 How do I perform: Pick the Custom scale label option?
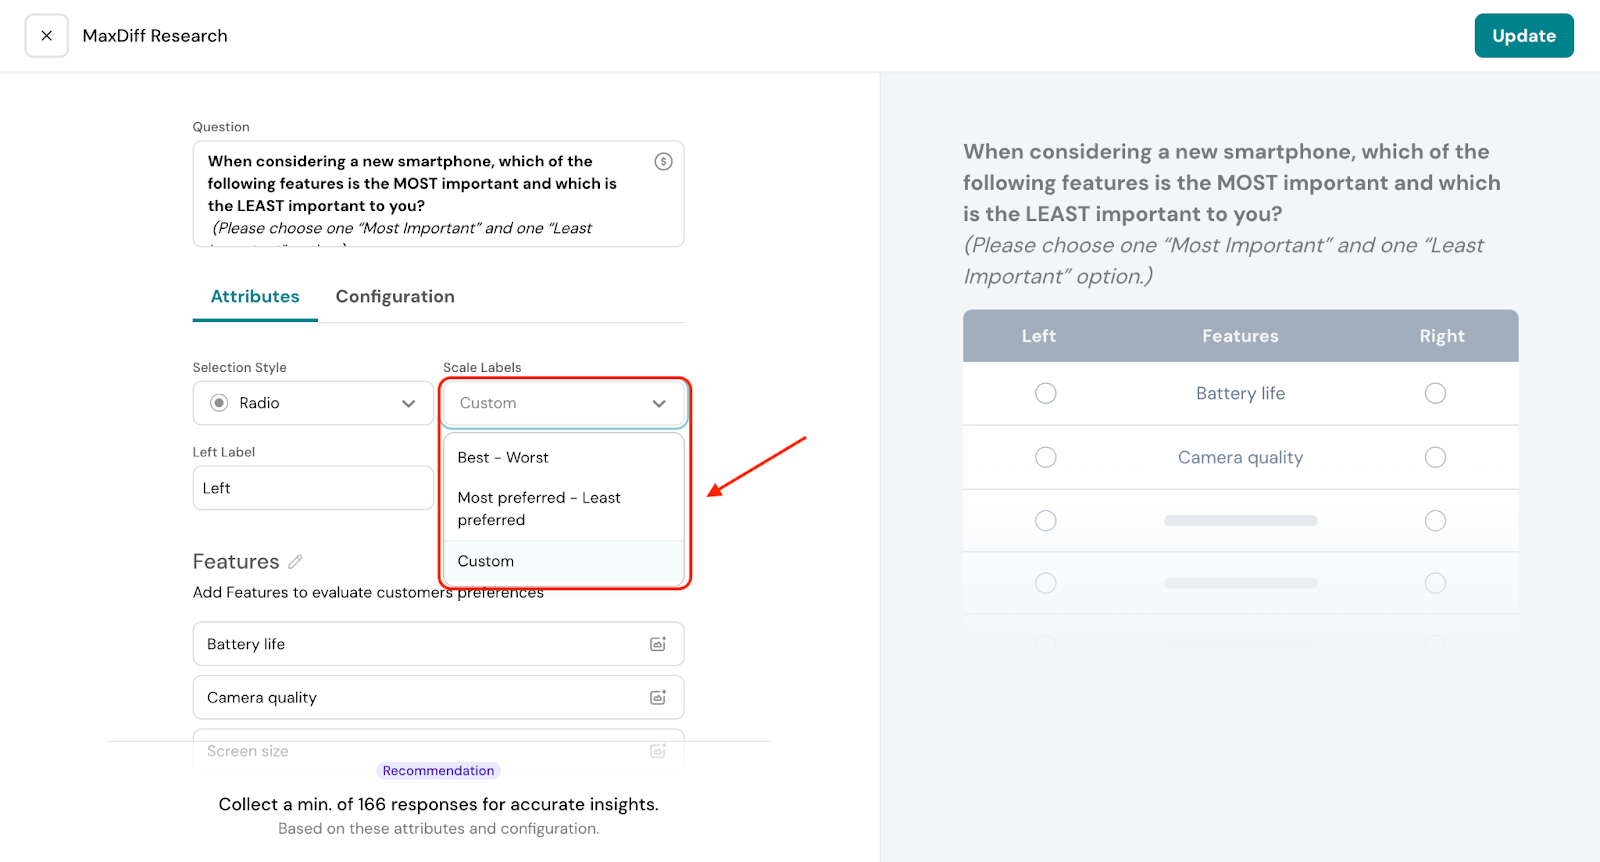tap(486, 561)
